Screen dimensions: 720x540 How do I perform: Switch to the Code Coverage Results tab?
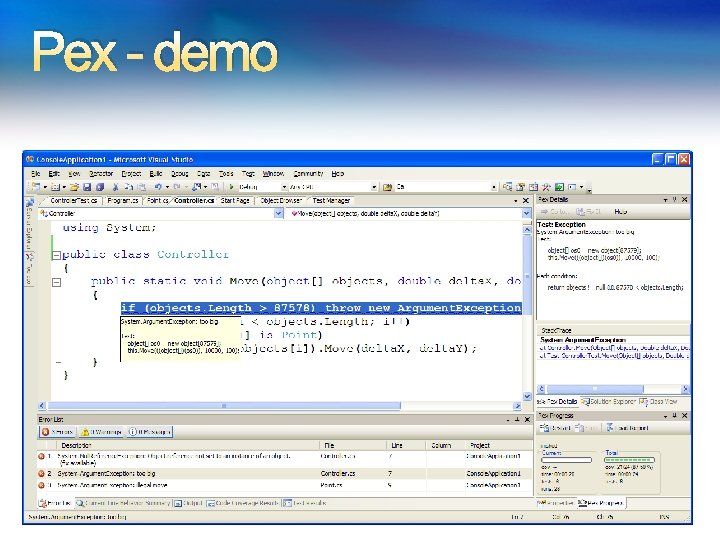(x=242, y=503)
